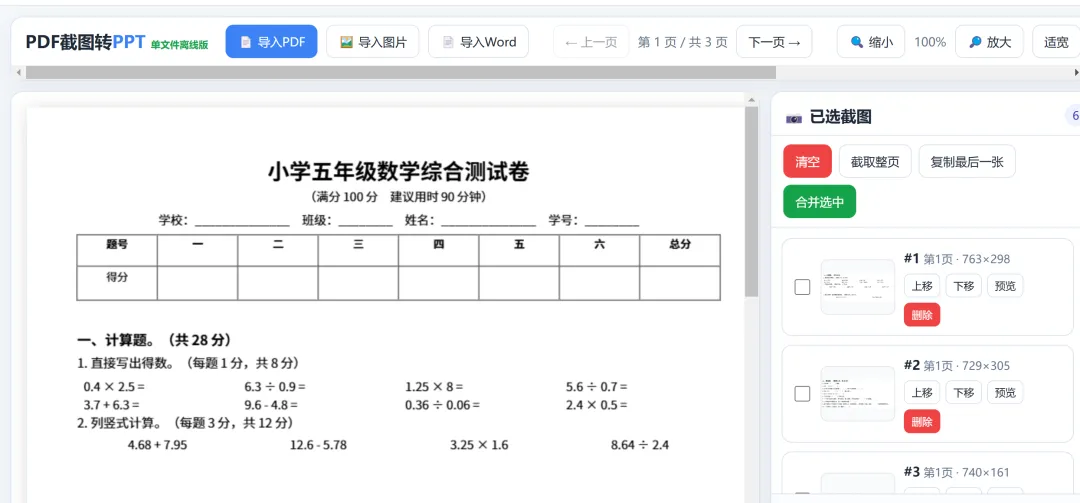Clear all screenshots with 清空
Screen dimensions: 1080x503
(807, 162)
